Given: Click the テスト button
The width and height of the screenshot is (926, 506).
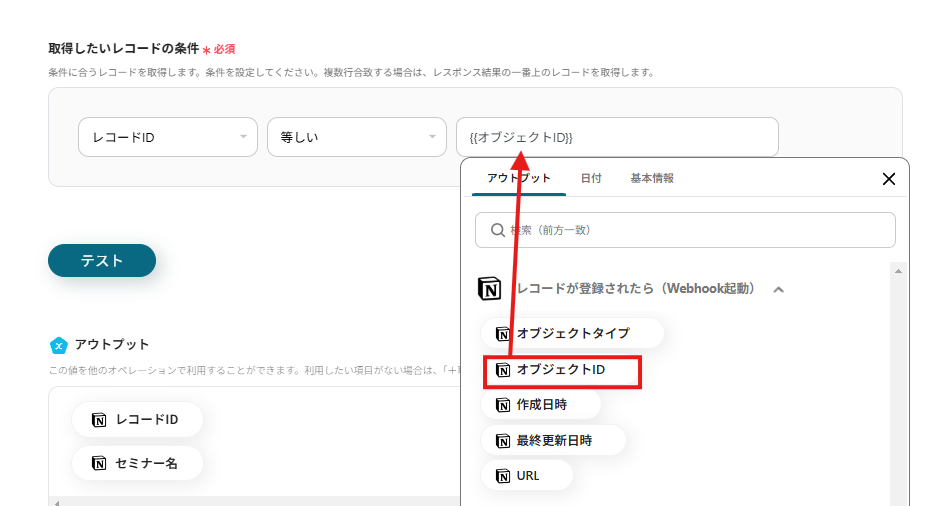Looking at the screenshot, I should pos(102,260).
